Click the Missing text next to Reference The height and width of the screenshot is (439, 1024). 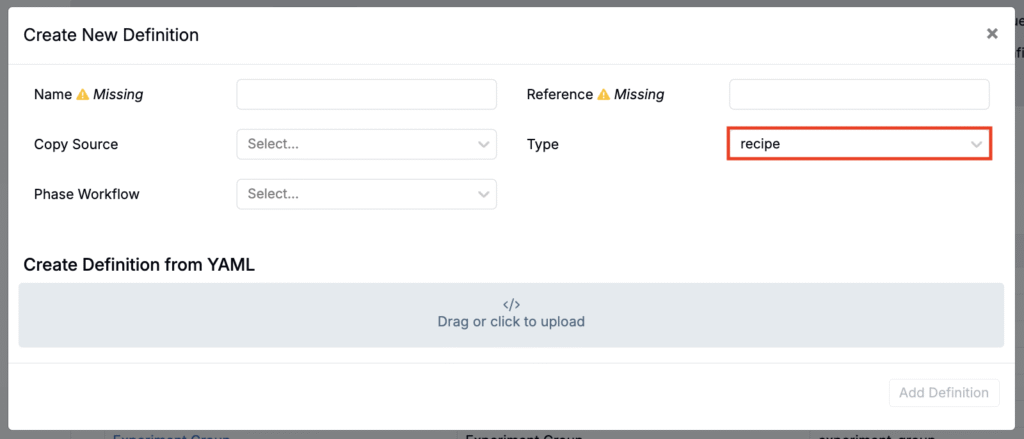pyautogui.click(x=639, y=95)
